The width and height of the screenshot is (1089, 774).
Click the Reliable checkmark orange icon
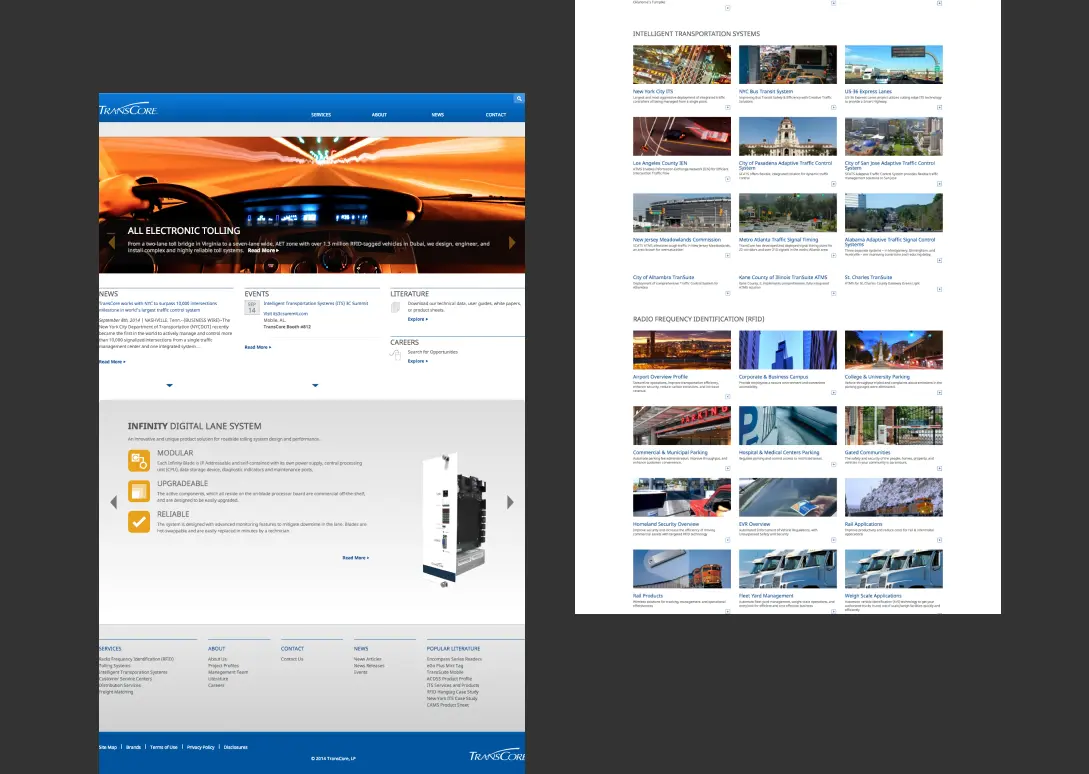(139, 522)
